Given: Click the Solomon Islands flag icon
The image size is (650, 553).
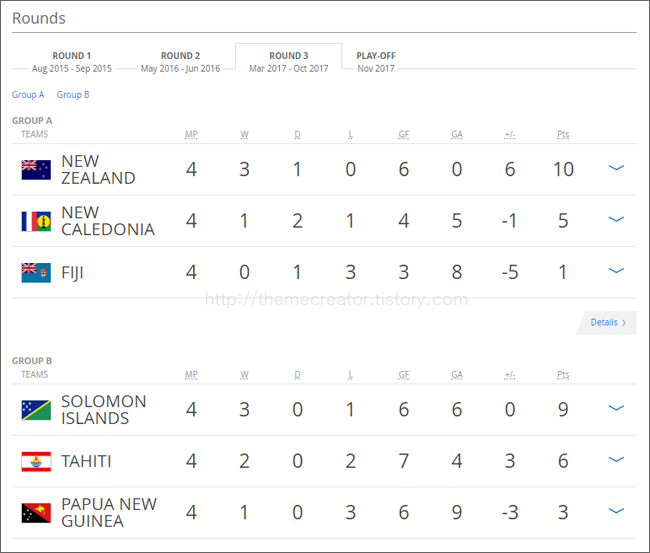Looking at the screenshot, I should pos(36,410).
